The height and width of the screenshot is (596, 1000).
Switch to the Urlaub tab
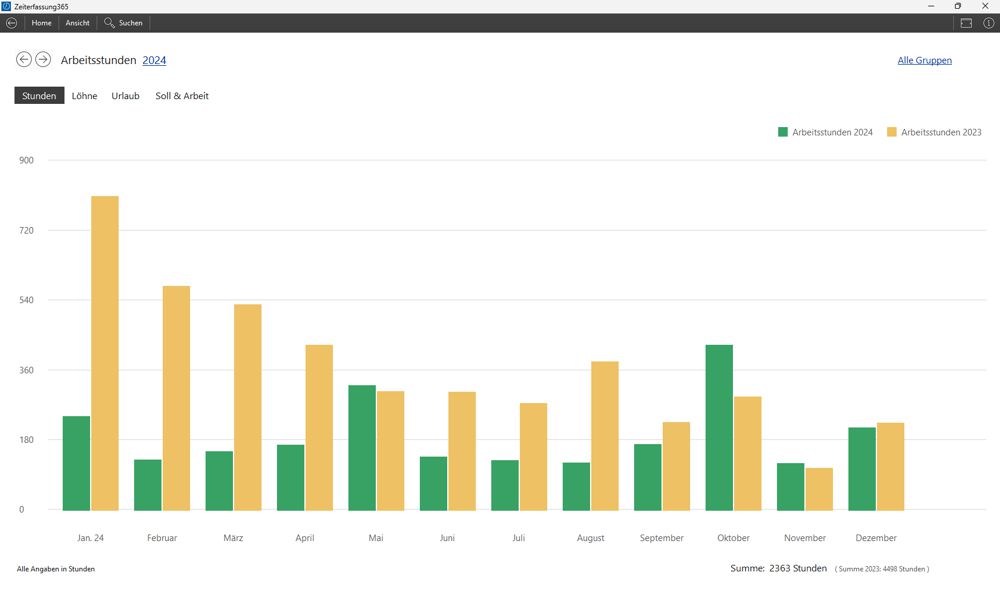pos(125,96)
